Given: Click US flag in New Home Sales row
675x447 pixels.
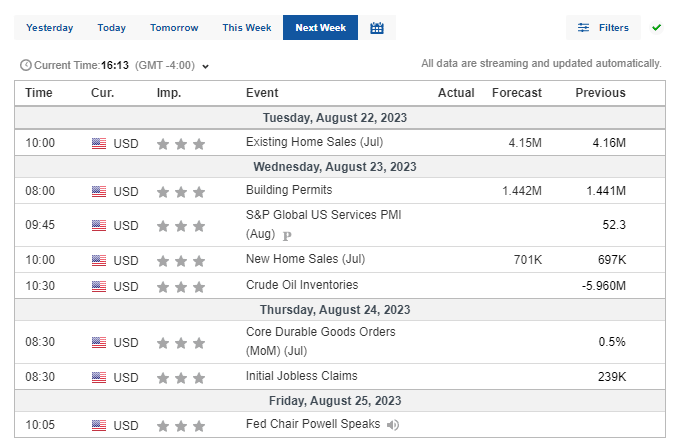Looking at the screenshot, I should (99, 260).
